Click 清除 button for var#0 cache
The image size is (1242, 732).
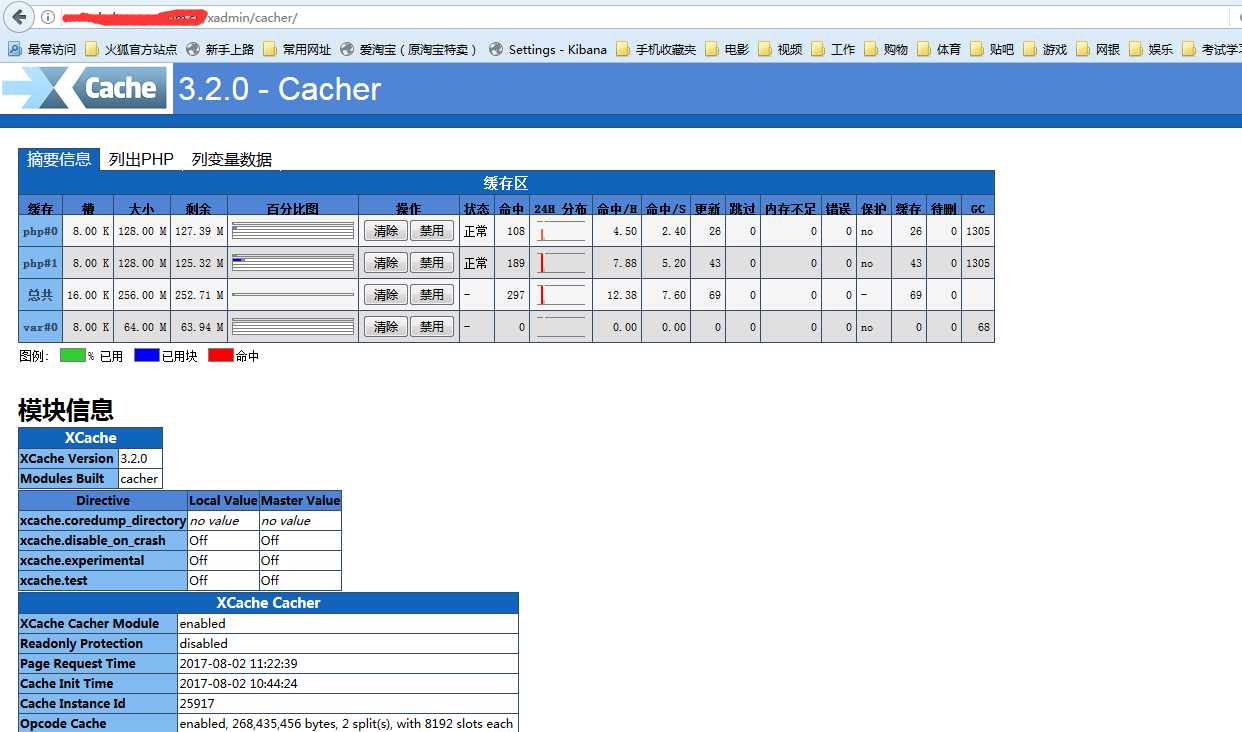(385, 327)
